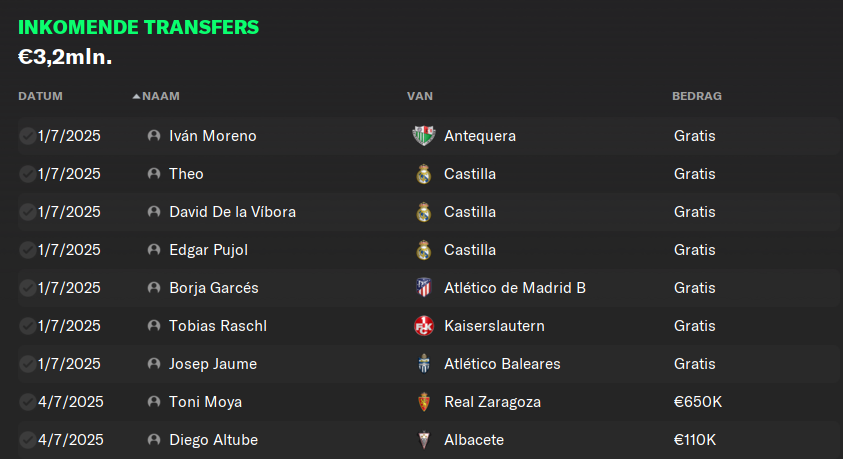The width and height of the screenshot is (843, 459).
Task: Click the Antequera club crest
Action: (424, 136)
